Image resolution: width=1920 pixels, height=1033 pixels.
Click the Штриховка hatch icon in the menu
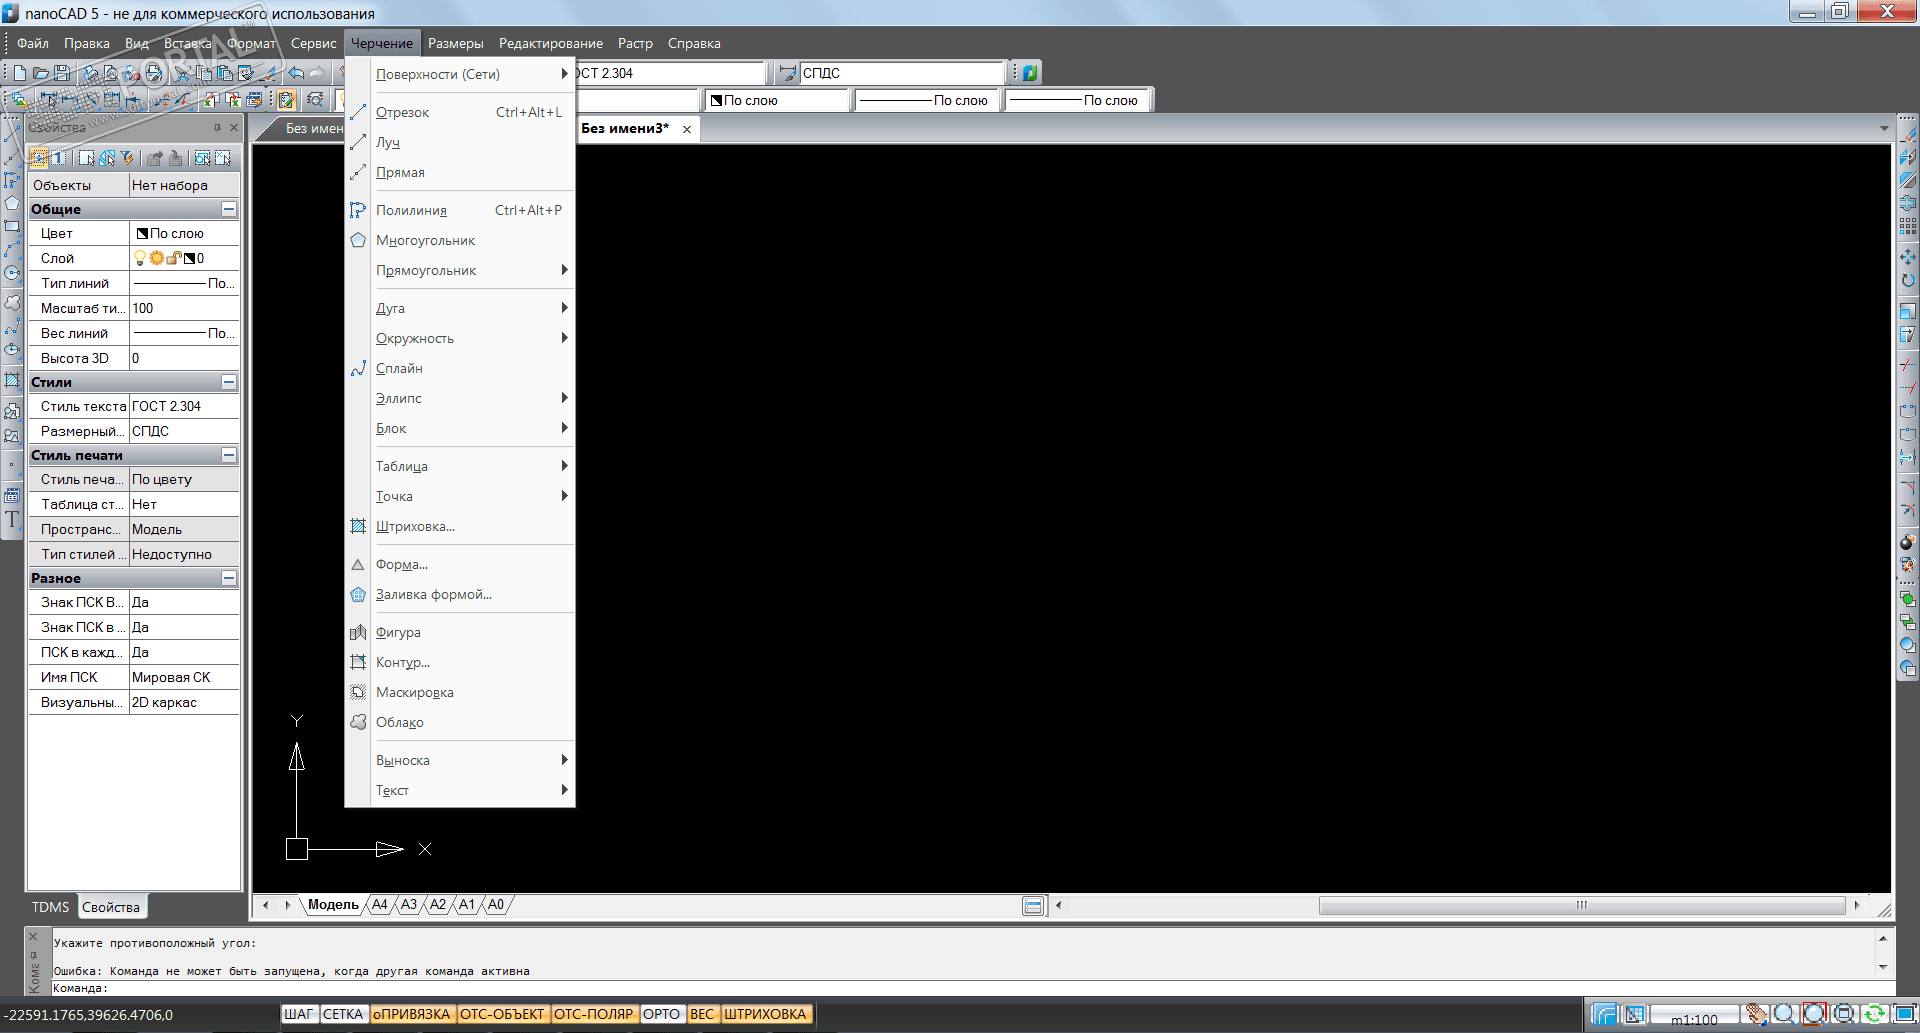[358, 526]
